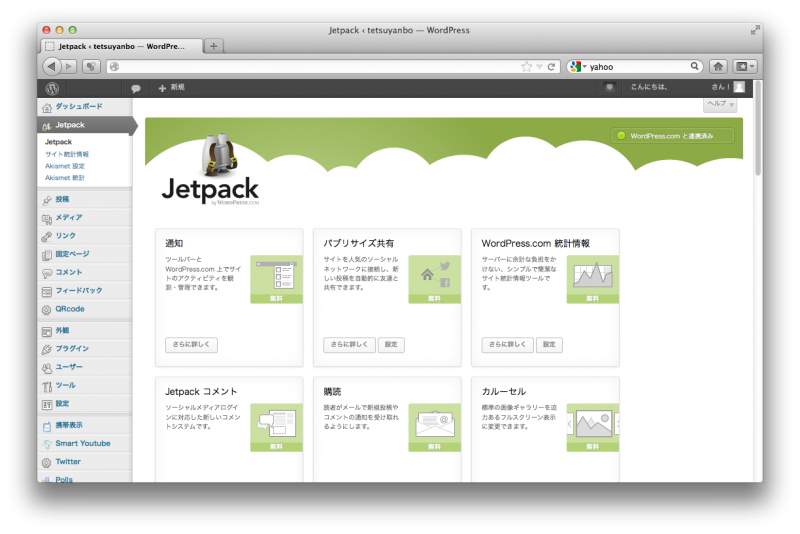Click さらに詳しく in パブリサイズ共有 card

pos(349,345)
